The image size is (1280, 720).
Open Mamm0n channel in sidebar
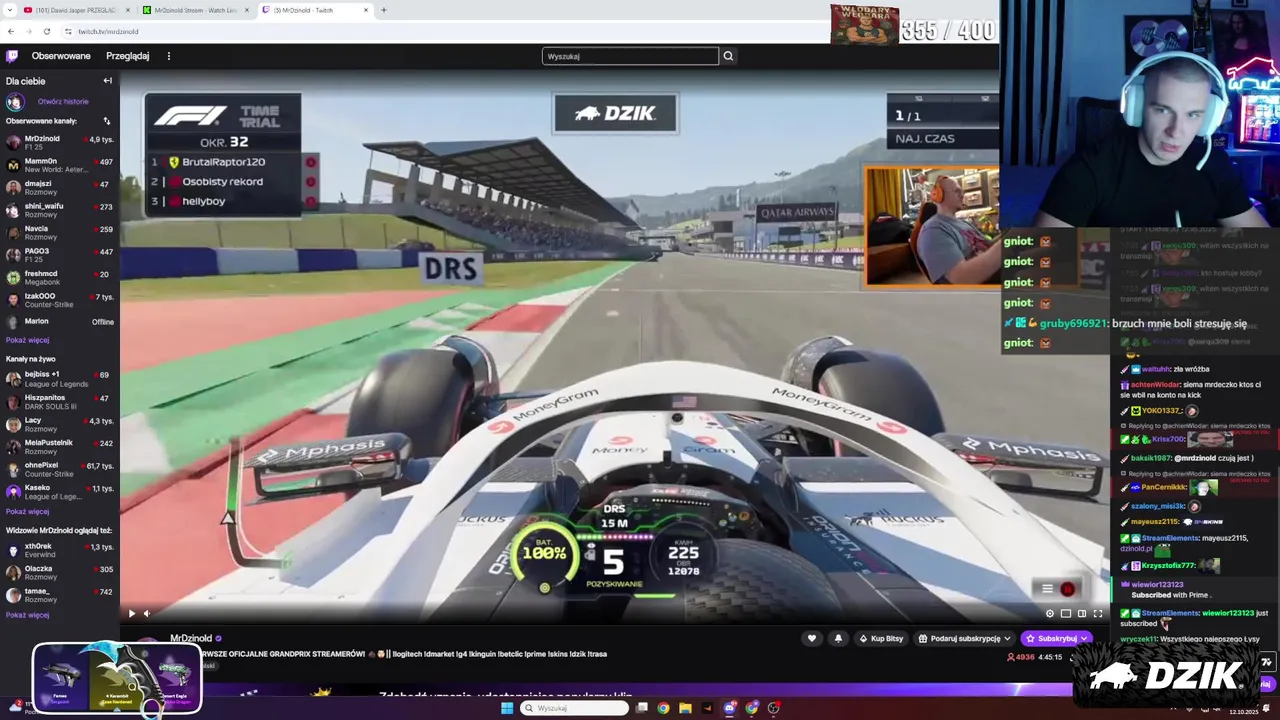point(60,165)
